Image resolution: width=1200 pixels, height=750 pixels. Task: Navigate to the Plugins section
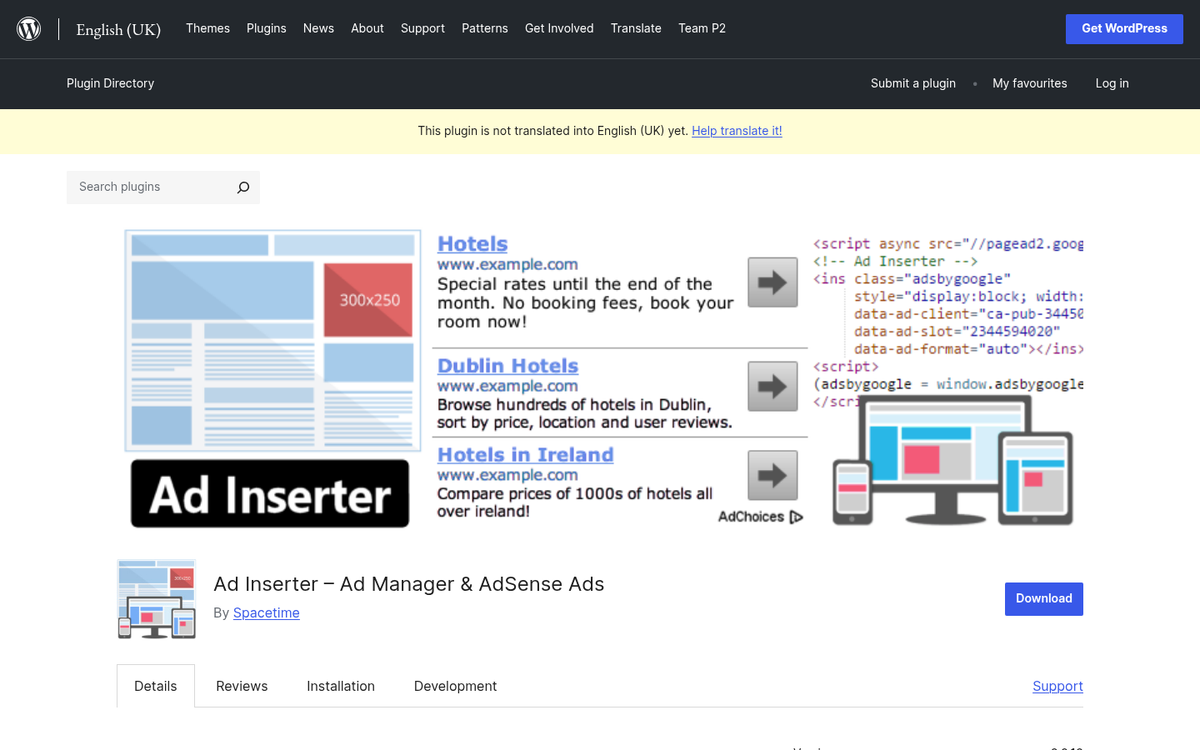coord(266,28)
